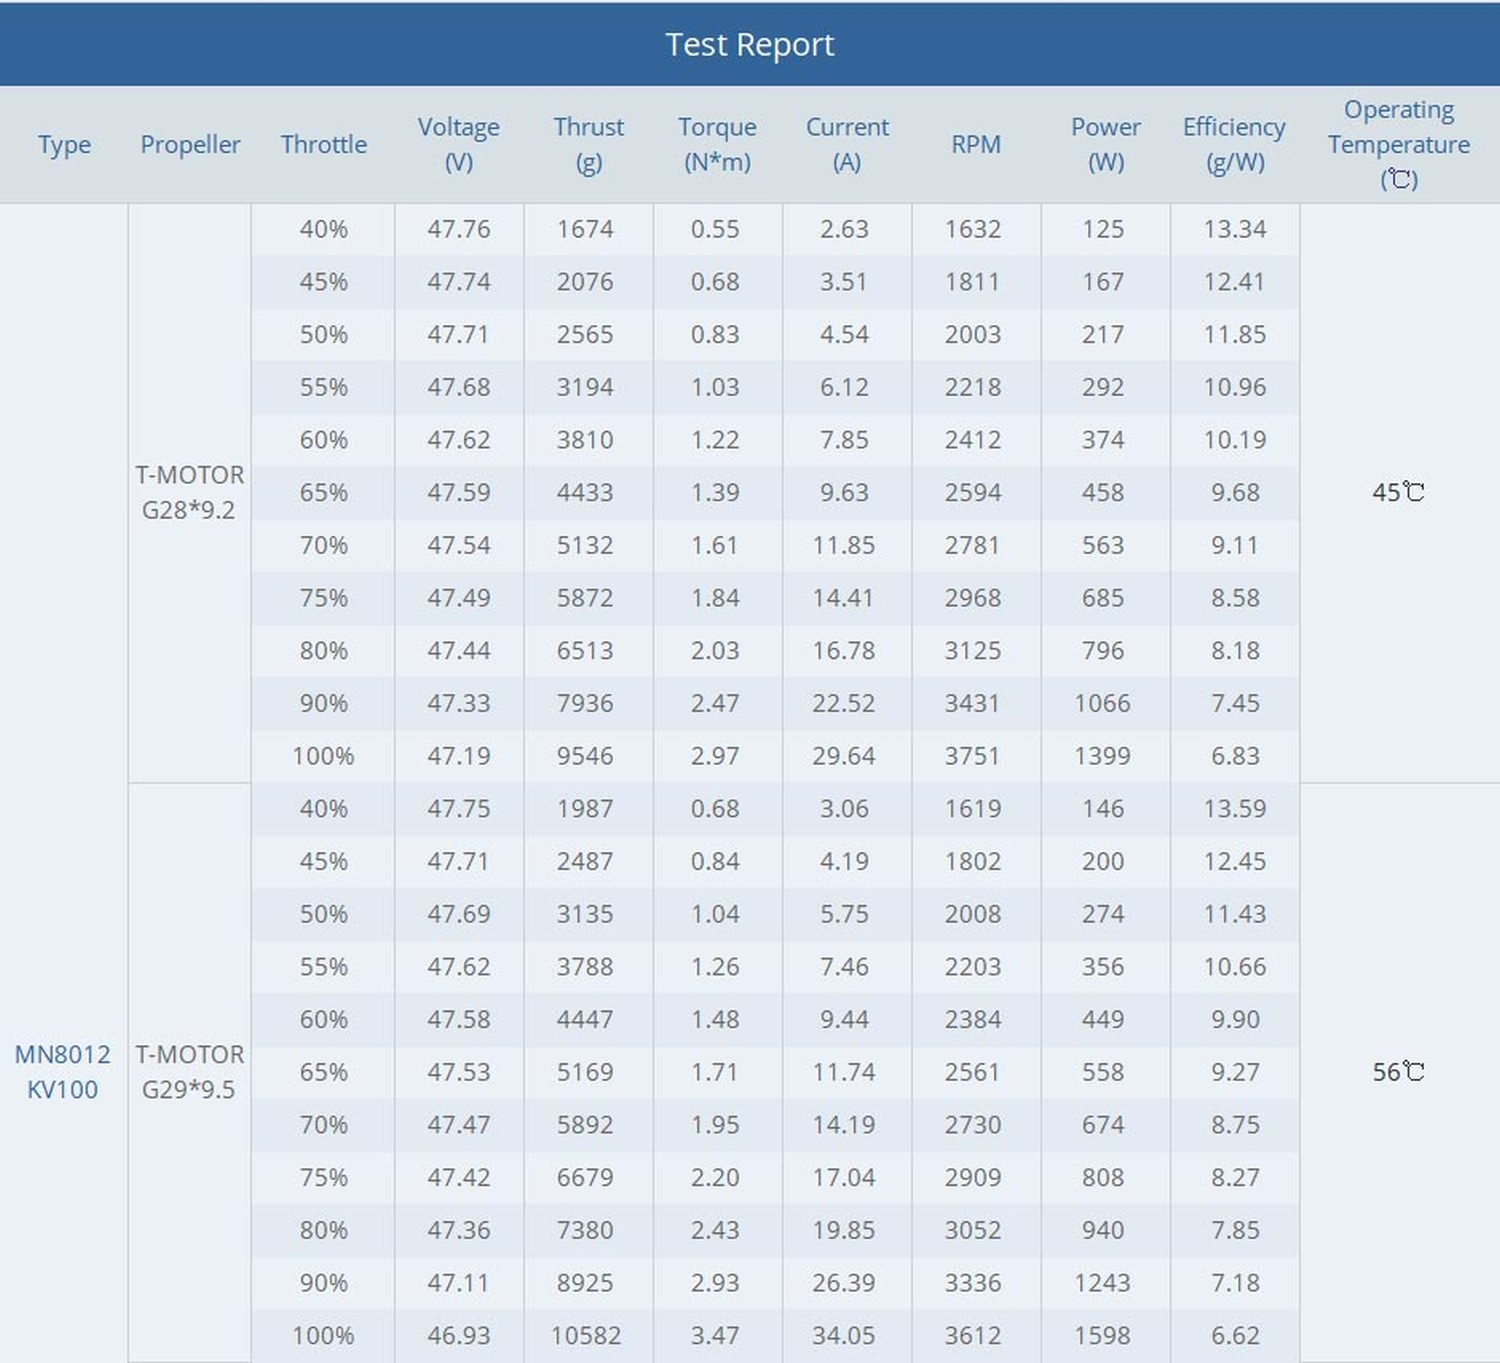Click the Type column header
This screenshot has height=1363, width=1500.
[64, 144]
